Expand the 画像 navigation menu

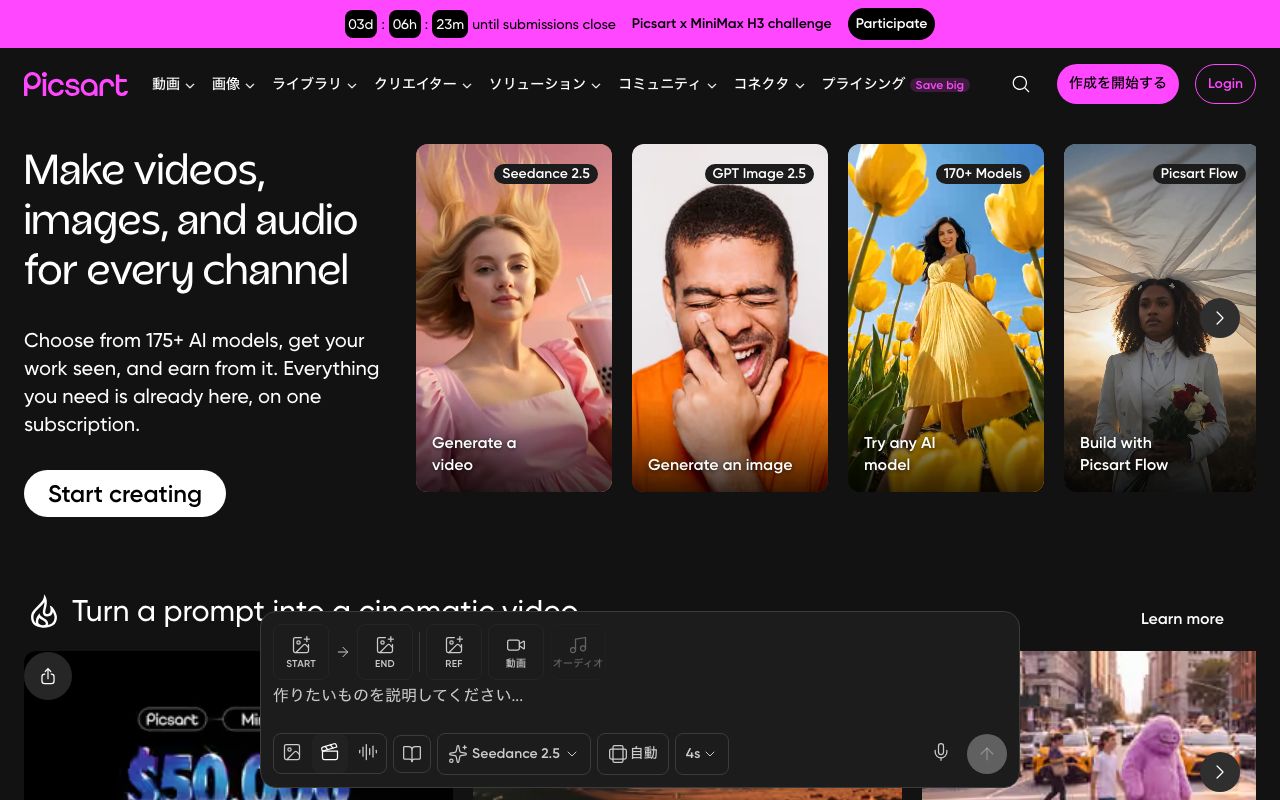point(233,84)
